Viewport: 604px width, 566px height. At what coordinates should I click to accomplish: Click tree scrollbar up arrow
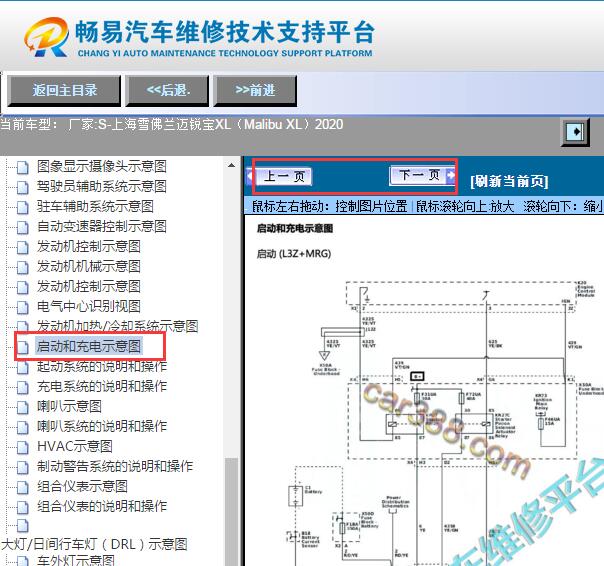click(x=231, y=166)
